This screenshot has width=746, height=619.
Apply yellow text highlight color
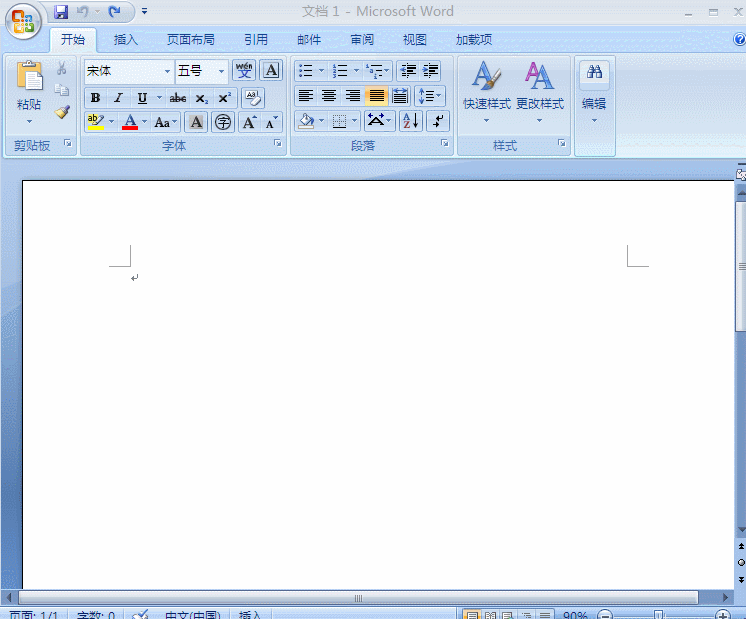[96, 122]
